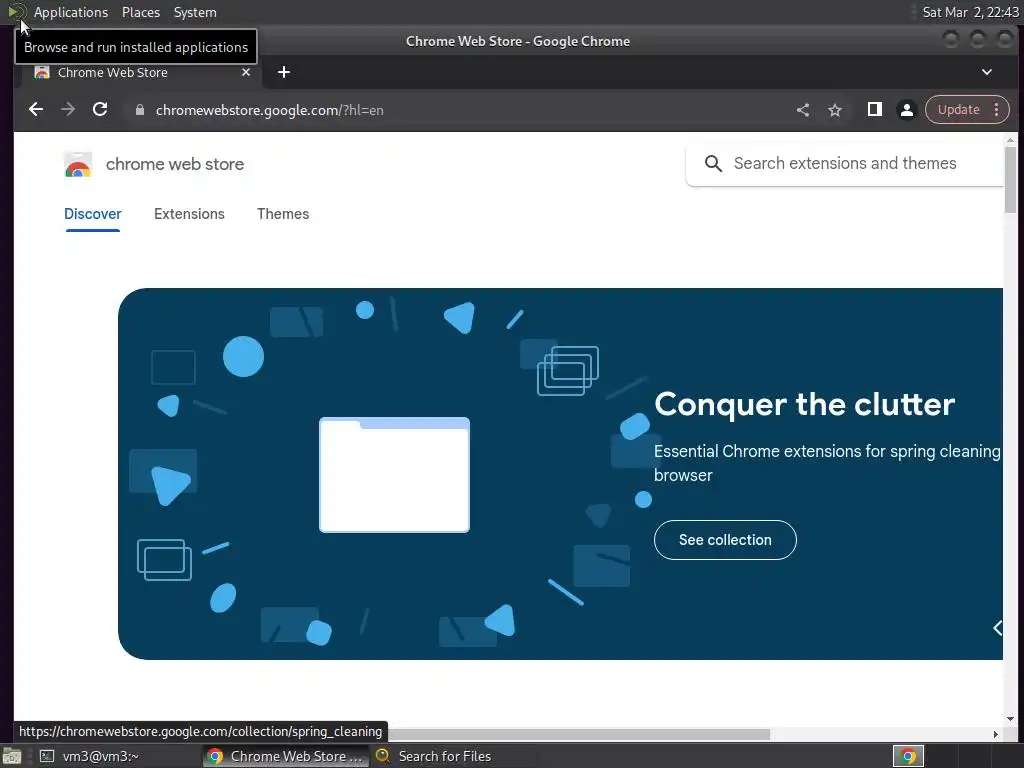This screenshot has height=768, width=1024.
Task: Switch to Chrome Web Store taskbar entry
Action: [x=285, y=756]
